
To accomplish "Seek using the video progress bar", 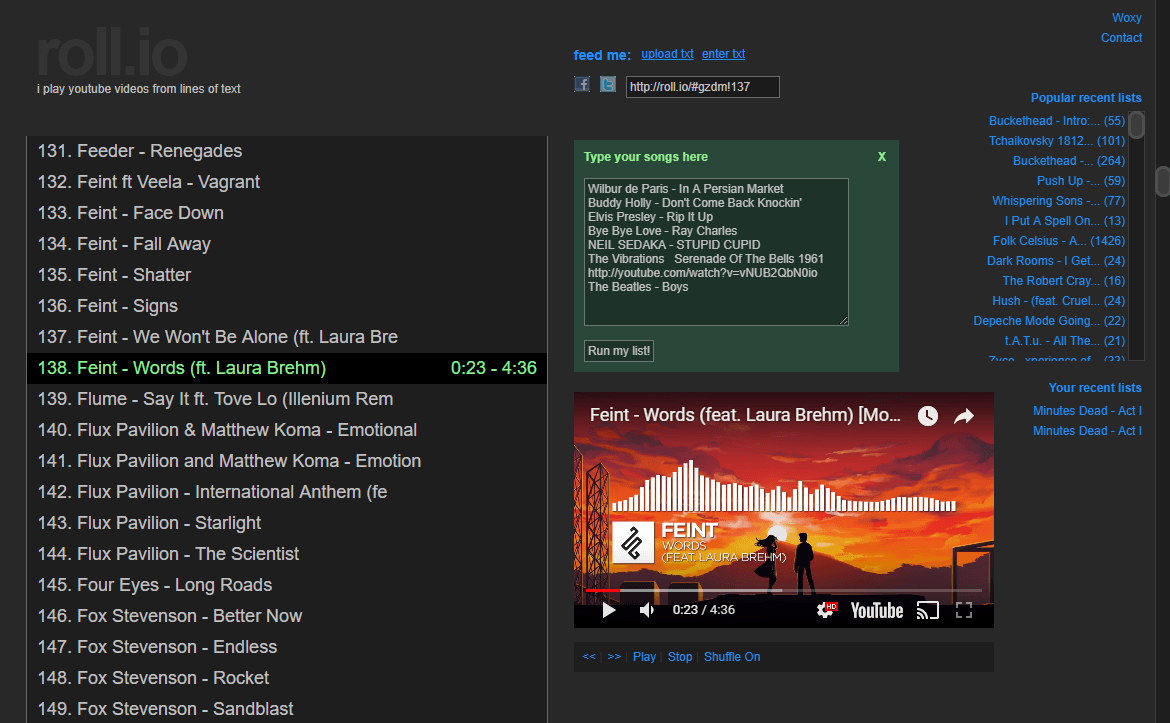I will [x=783, y=590].
